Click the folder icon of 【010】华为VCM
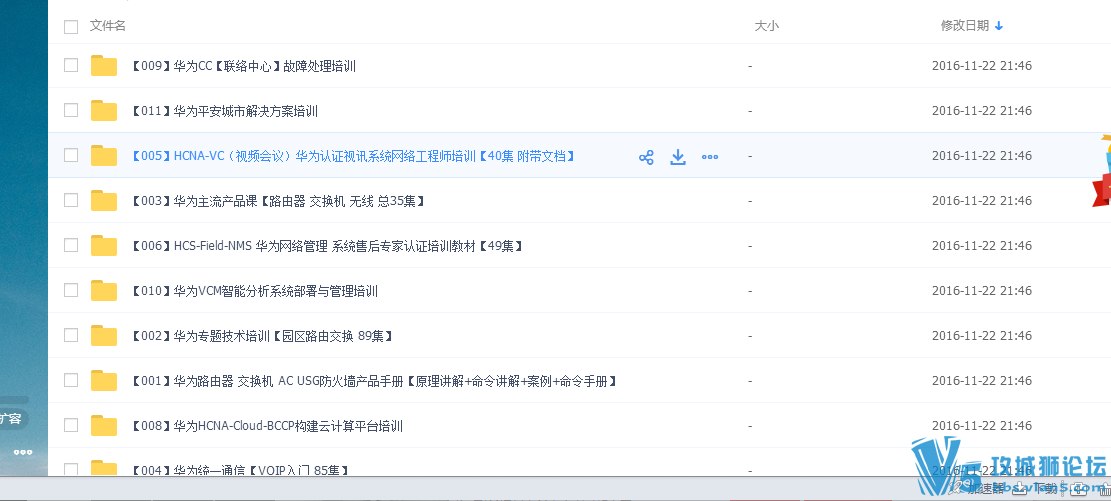 104,291
